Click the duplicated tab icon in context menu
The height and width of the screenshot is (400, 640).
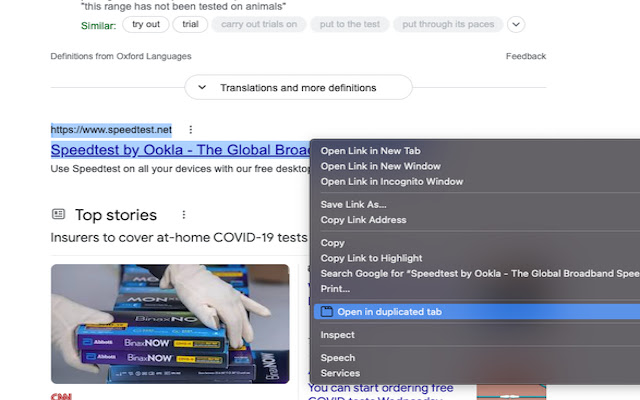coord(327,311)
